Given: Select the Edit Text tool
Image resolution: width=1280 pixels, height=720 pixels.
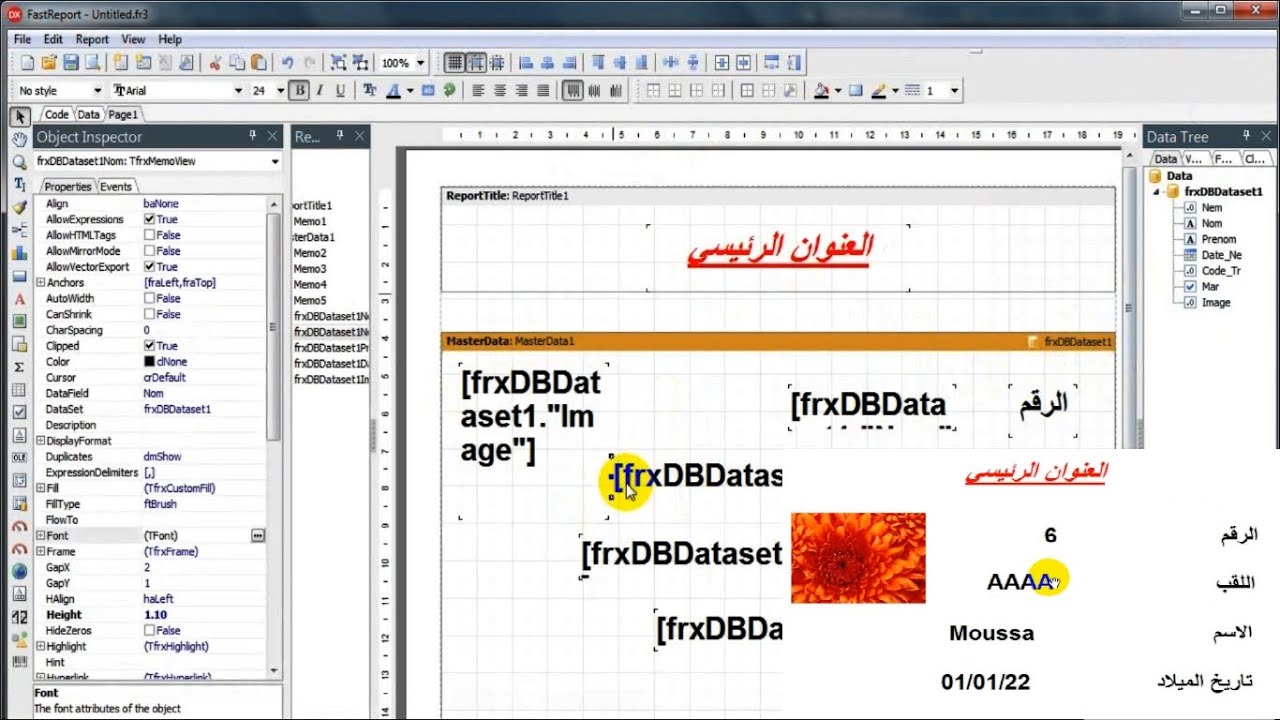Looking at the screenshot, I should (20, 184).
